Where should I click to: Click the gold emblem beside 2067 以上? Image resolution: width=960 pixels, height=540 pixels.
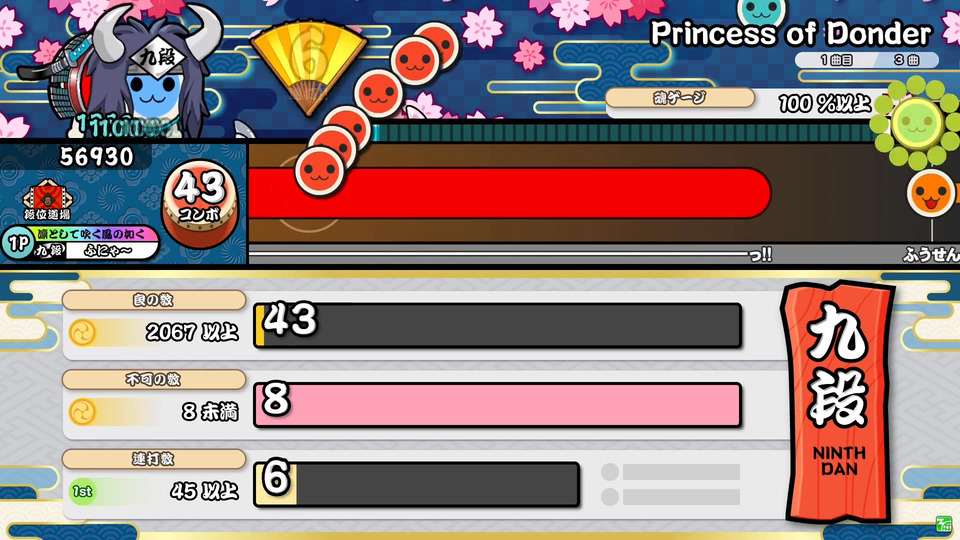coord(82,332)
